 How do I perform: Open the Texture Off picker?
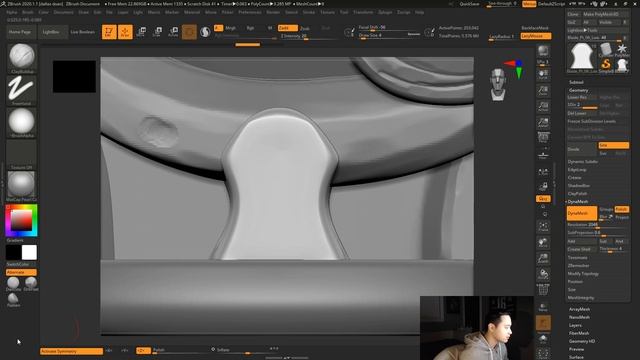coord(22,154)
